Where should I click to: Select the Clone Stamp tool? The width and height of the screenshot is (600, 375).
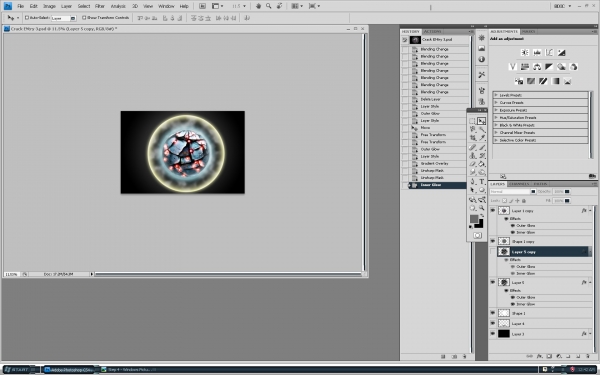click(473, 156)
